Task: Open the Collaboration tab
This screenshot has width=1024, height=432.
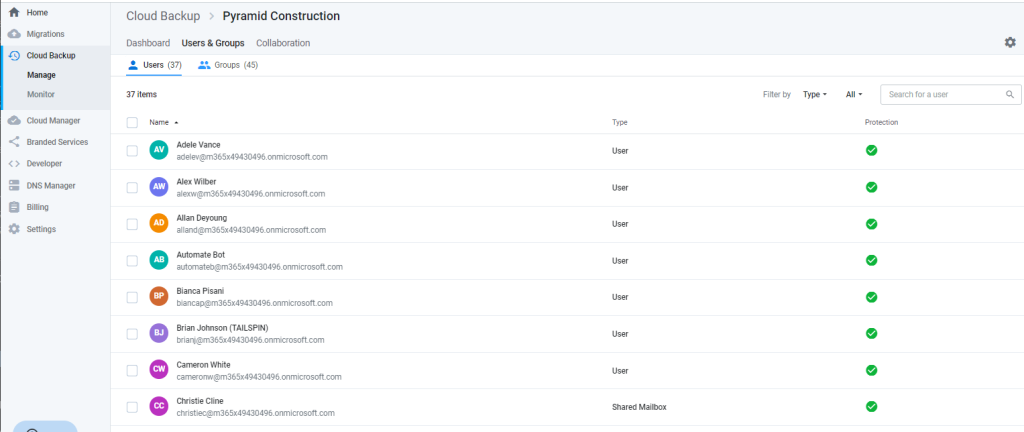Action: point(283,43)
